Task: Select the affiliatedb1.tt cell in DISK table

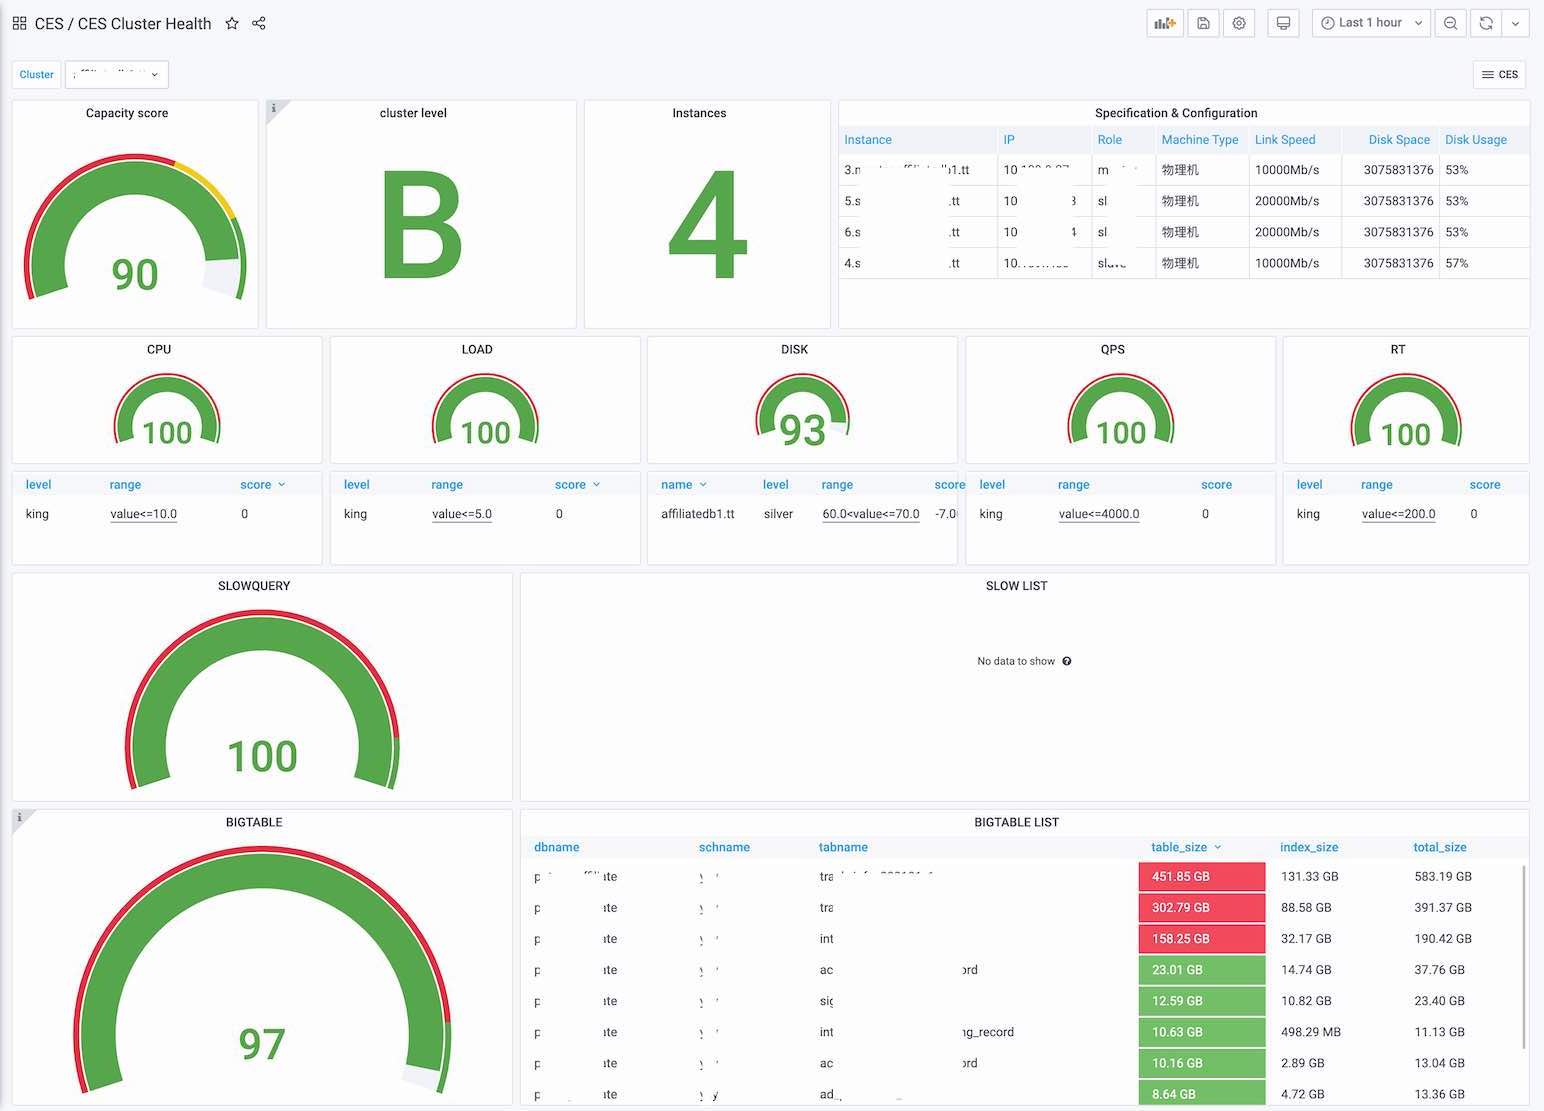Action: pos(698,514)
